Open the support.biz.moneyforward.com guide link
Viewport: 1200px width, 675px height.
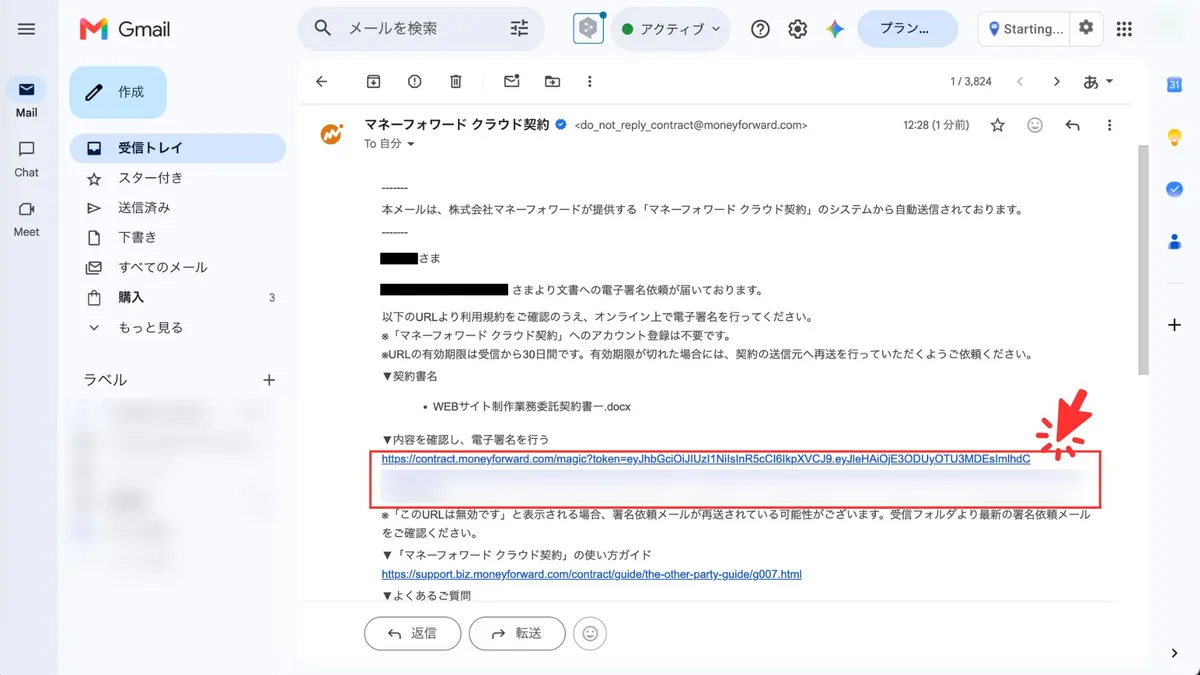click(x=592, y=575)
